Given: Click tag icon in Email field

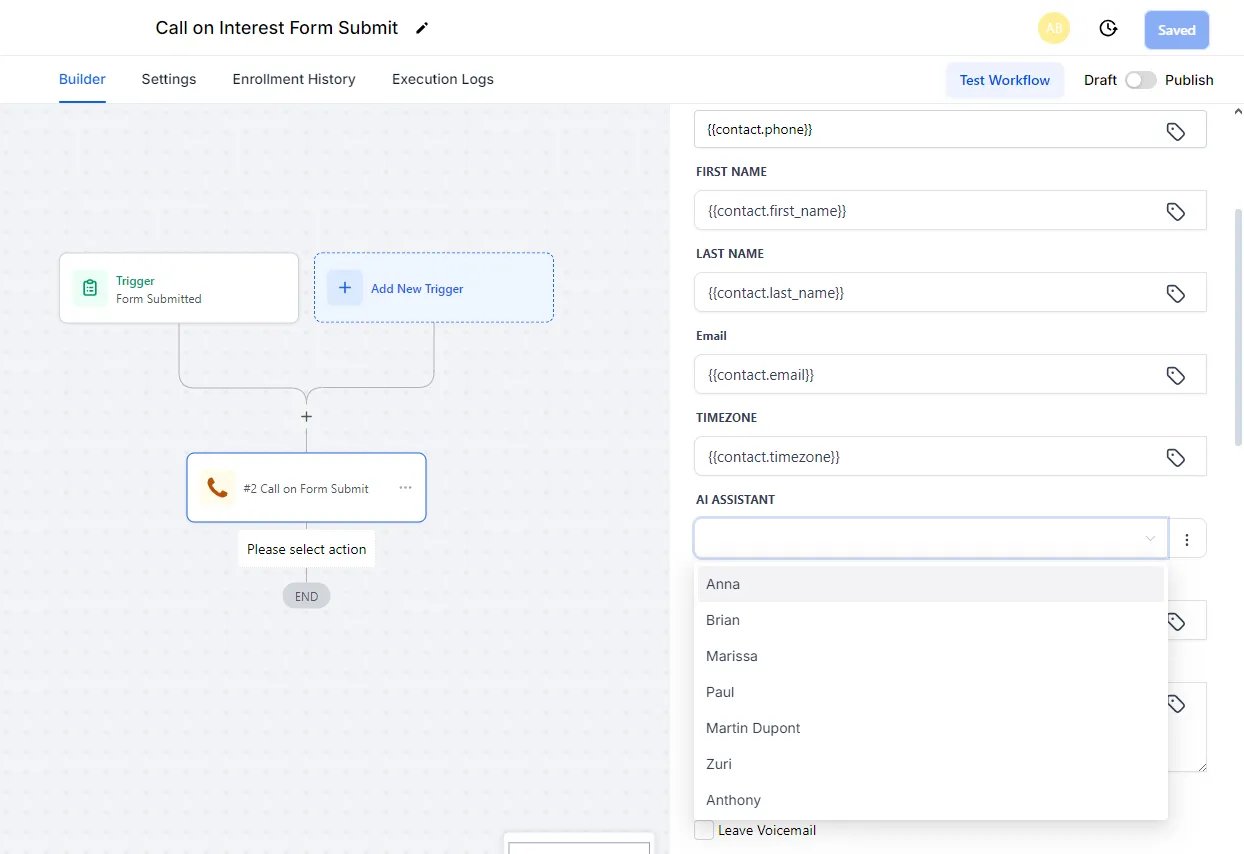Looking at the screenshot, I should pos(1176,375).
